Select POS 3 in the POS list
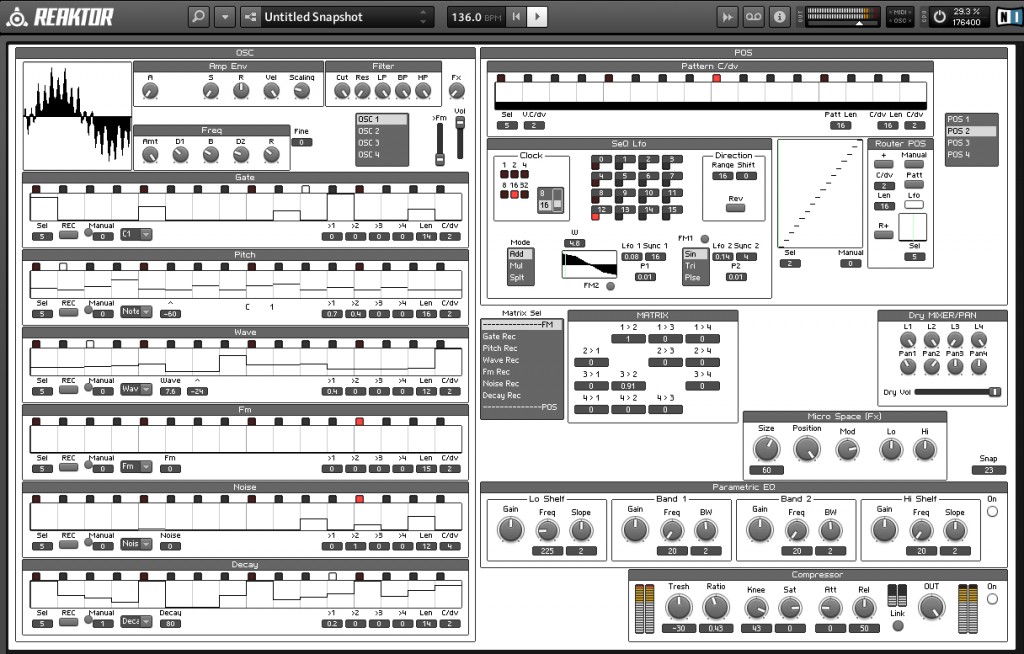The height and width of the screenshot is (654, 1024). tap(971, 143)
